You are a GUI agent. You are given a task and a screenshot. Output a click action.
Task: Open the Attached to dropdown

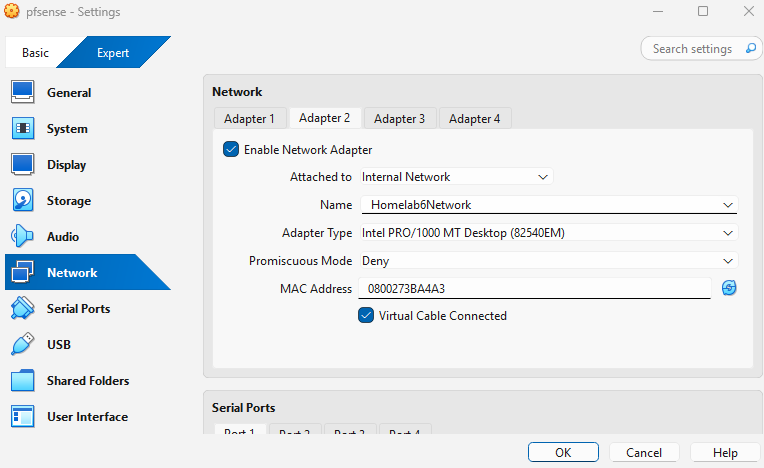tap(457, 177)
